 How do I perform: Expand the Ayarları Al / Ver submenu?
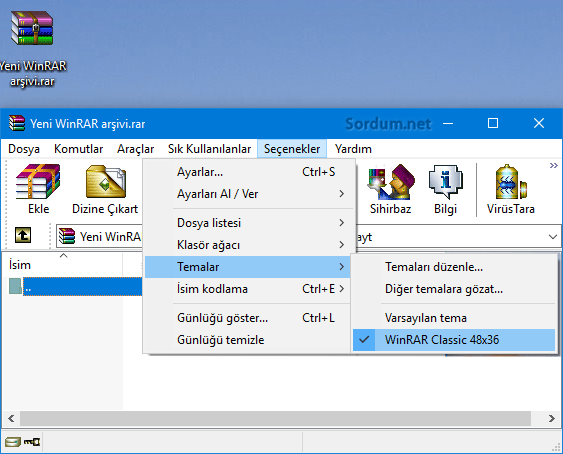(247, 194)
